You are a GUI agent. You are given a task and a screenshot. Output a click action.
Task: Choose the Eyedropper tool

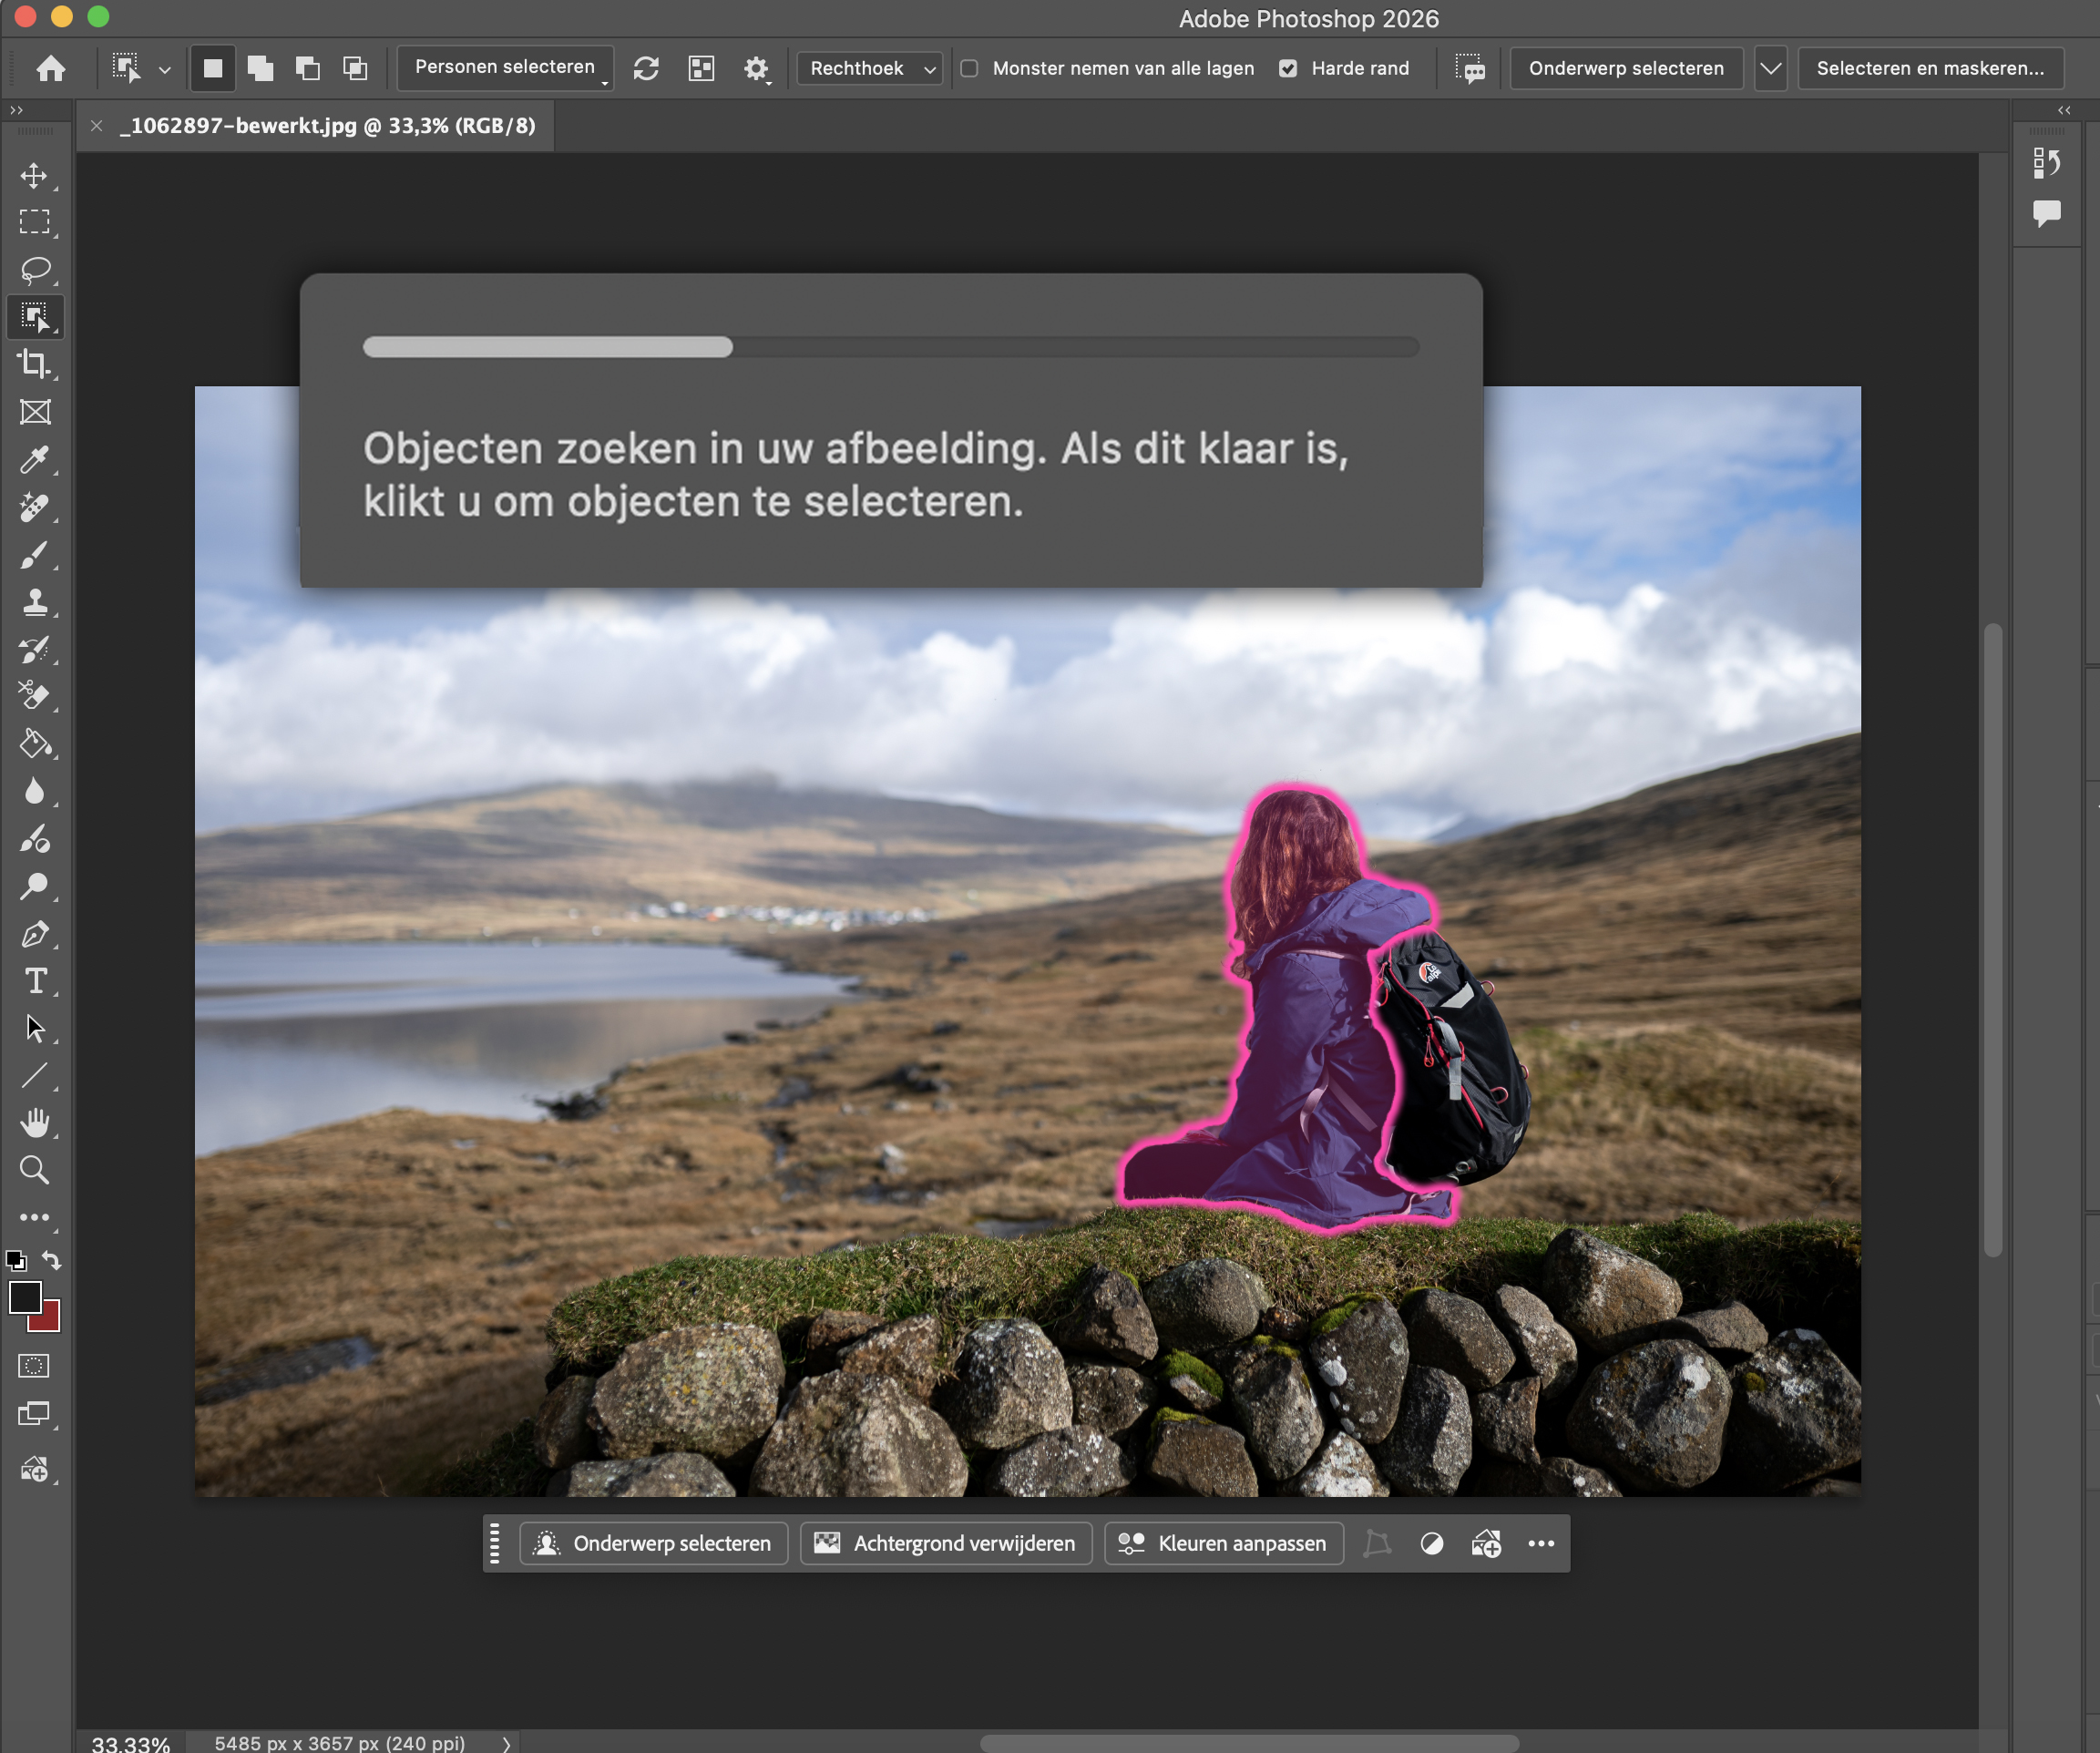34,459
